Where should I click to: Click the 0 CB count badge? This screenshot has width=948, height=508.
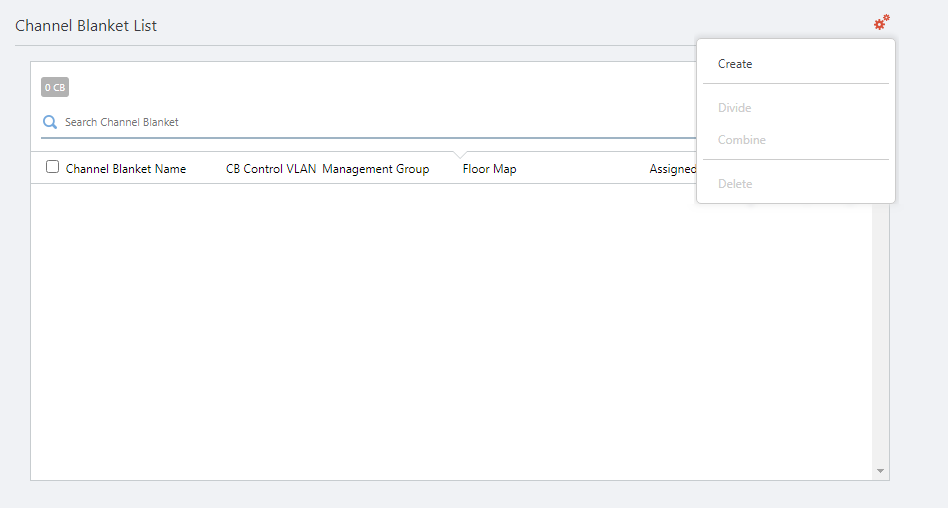(x=55, y=88)
